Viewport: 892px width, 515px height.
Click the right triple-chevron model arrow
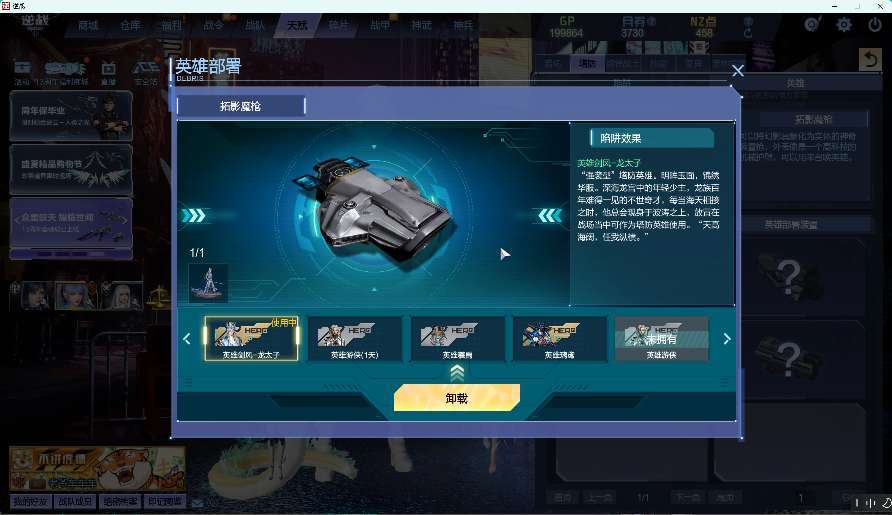coord(550,216)
